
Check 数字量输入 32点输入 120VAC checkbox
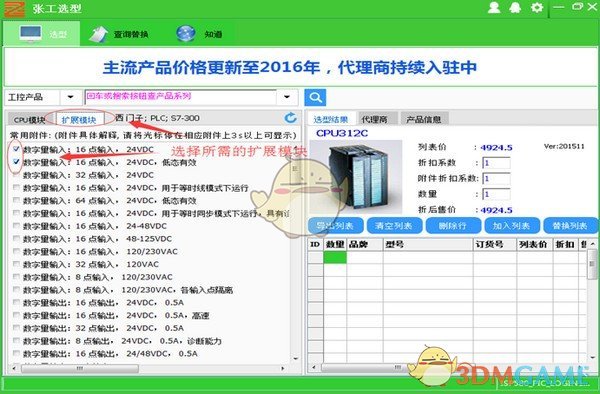tap(16, 264)
